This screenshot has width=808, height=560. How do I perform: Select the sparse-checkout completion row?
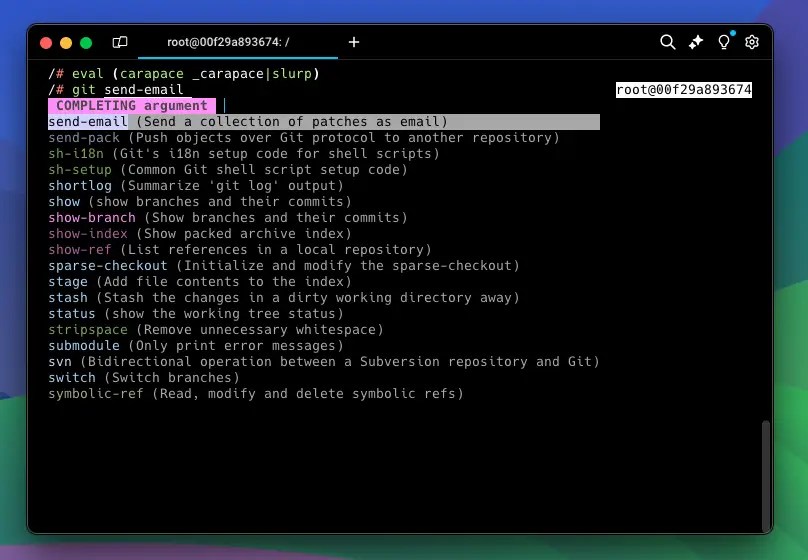pos(284,265)
